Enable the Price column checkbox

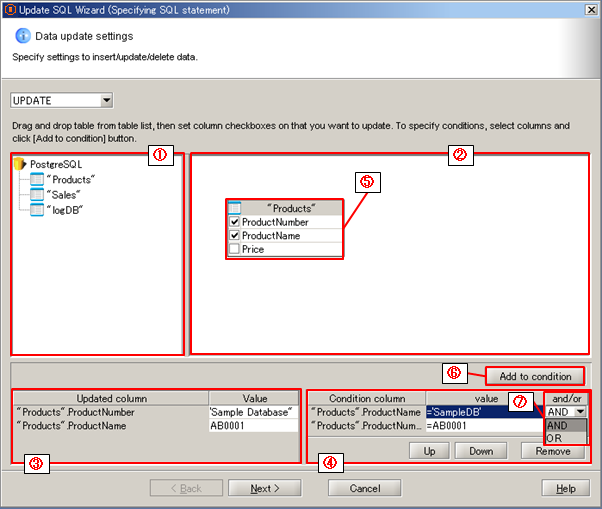(x=234, y=250)
